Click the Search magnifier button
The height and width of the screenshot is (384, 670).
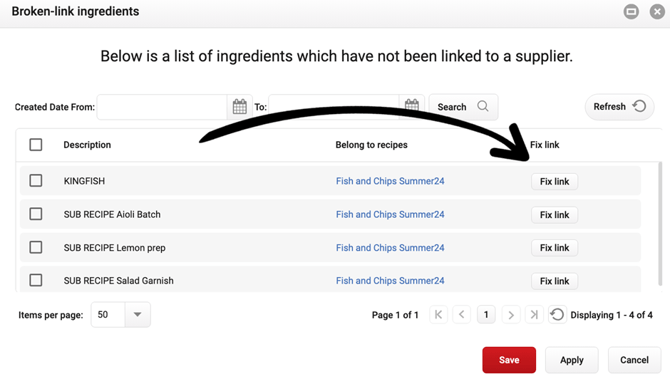coord(463,107)
